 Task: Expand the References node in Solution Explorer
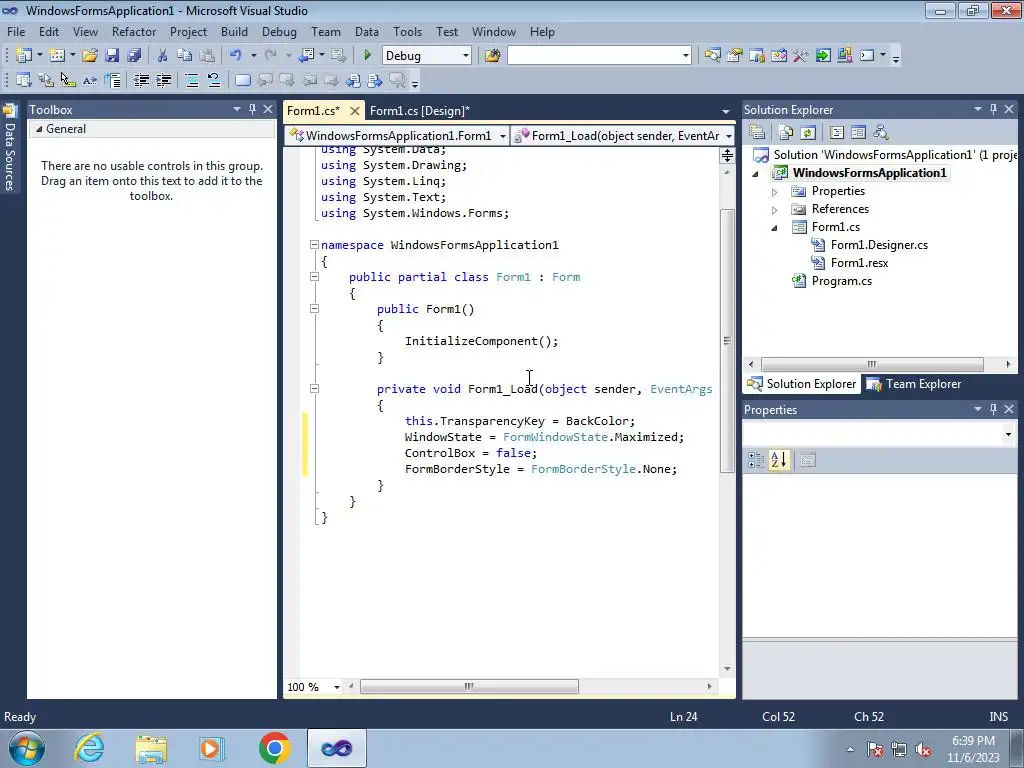pos(775,210)
